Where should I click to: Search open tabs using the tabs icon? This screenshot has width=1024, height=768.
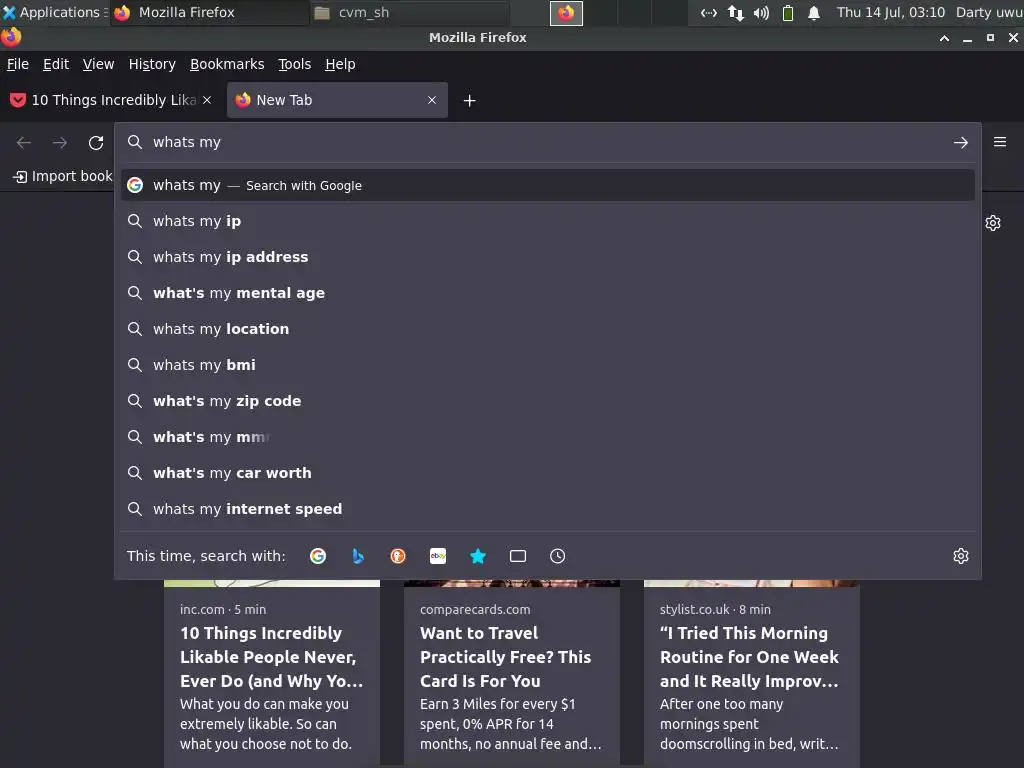click(518, 556)
